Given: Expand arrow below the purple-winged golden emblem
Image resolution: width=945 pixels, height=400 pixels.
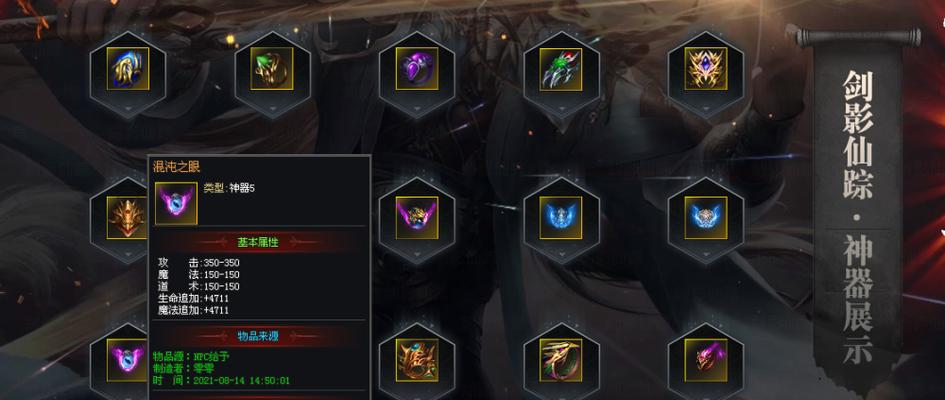Looking at the screenshot, I should [x=416, y=257].
